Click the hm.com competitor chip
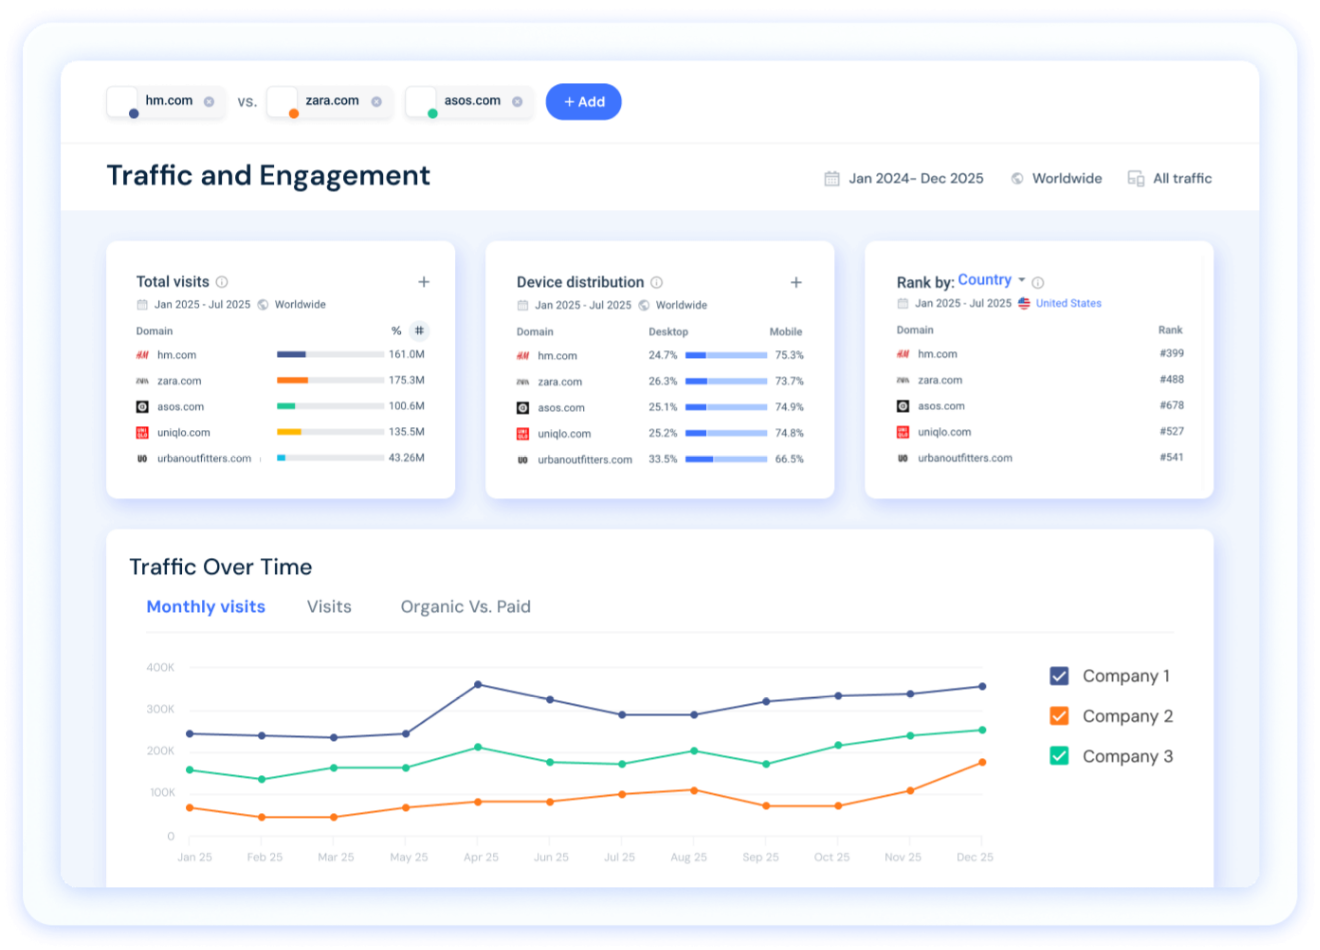This screenshot has height=950, width=1320. [x=165, y=102]
